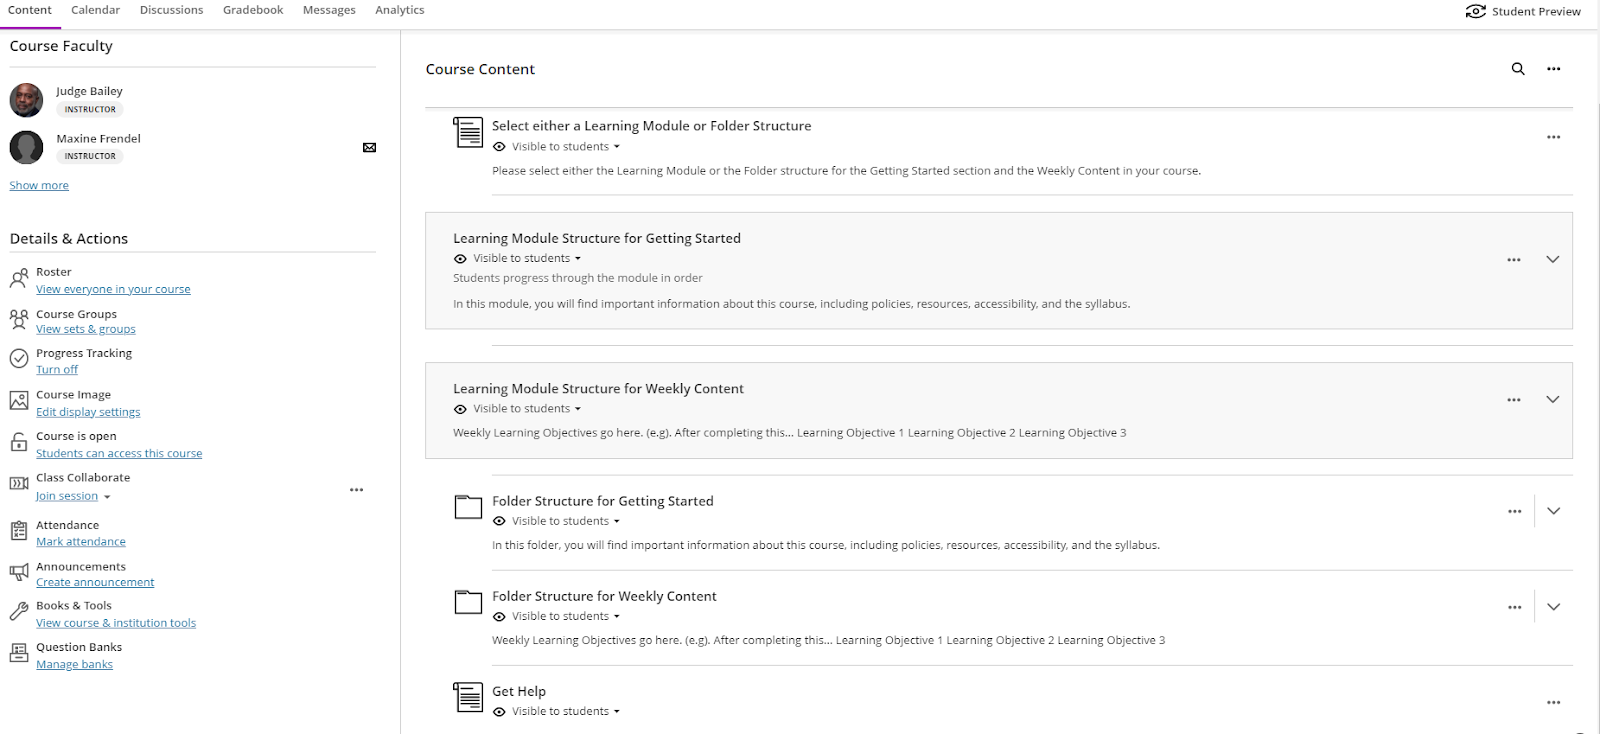
Task: Open Student Preview eye icon
Action: coord(1475,11)
